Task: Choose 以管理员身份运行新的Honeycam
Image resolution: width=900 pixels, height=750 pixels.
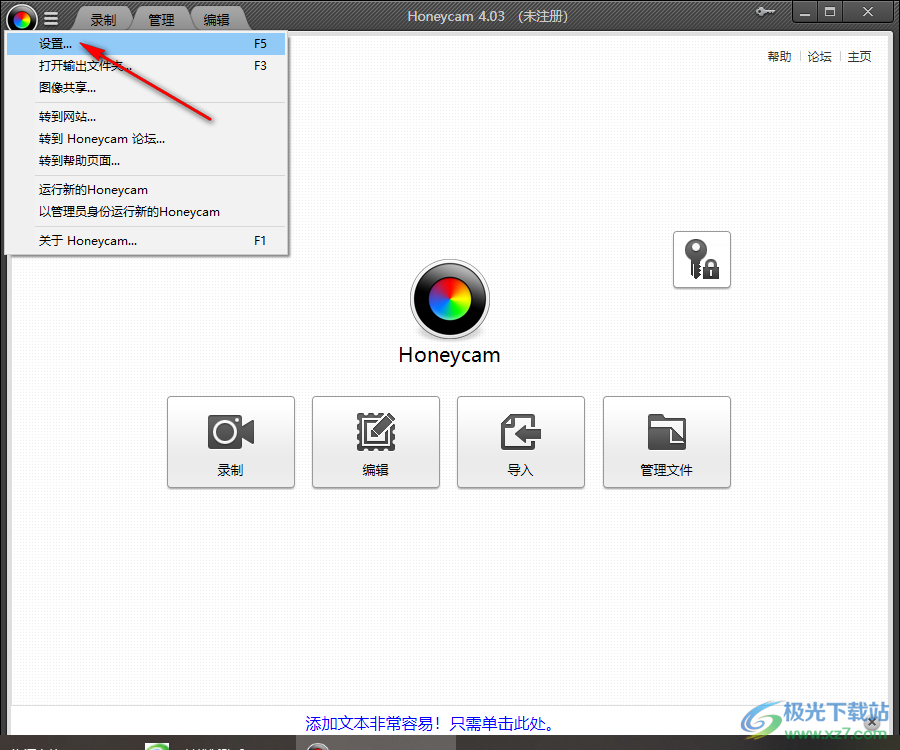Action: pos(146,211)
